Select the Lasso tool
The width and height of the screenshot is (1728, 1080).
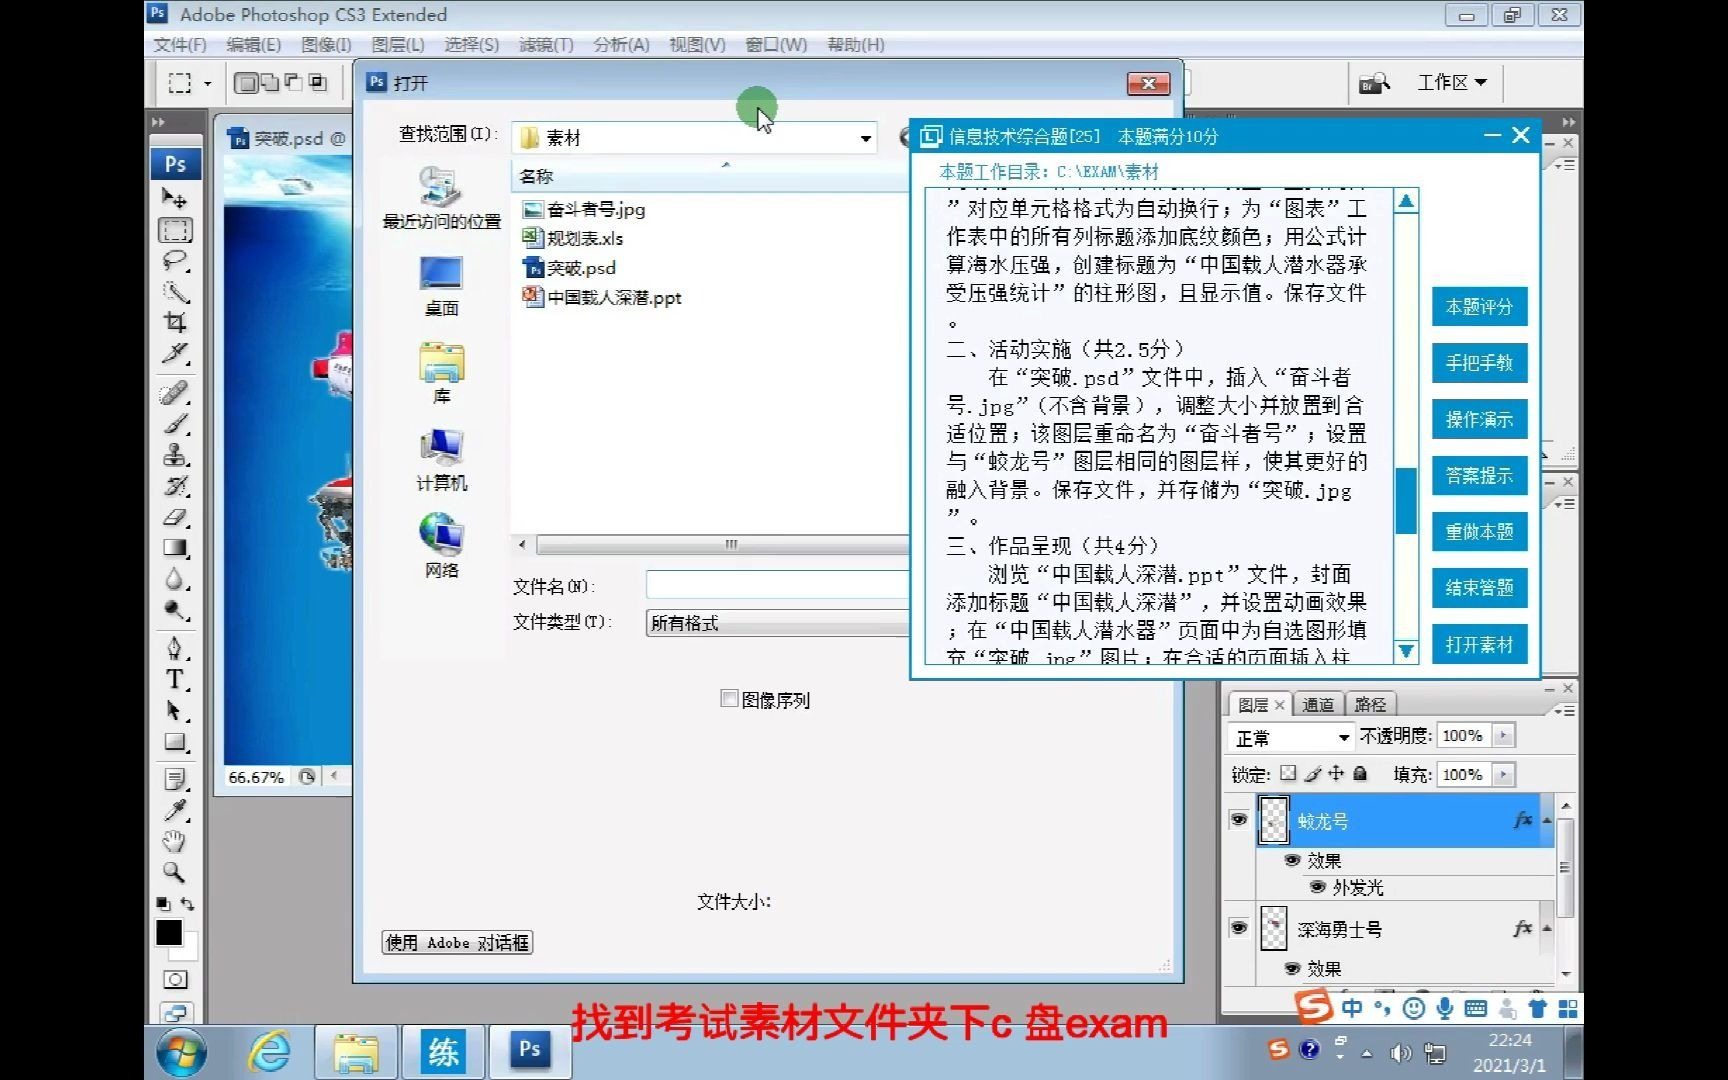pos(175,261)
